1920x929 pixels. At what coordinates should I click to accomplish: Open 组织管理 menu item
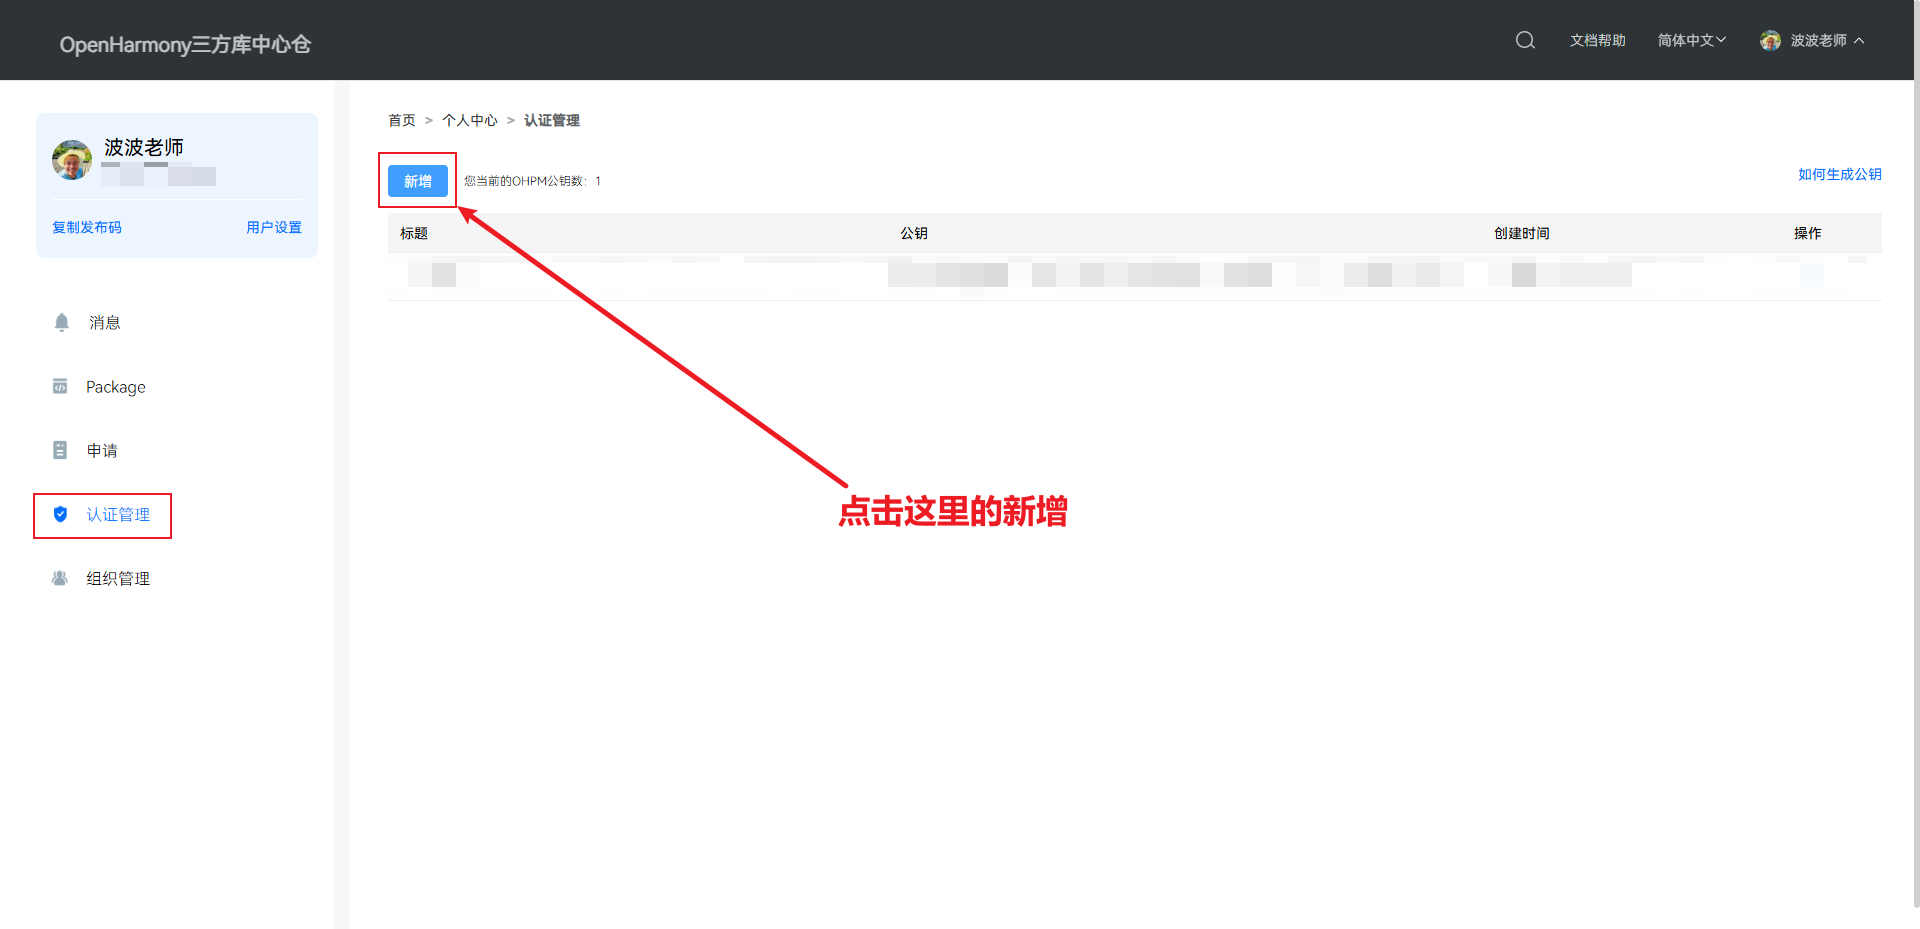118,578
